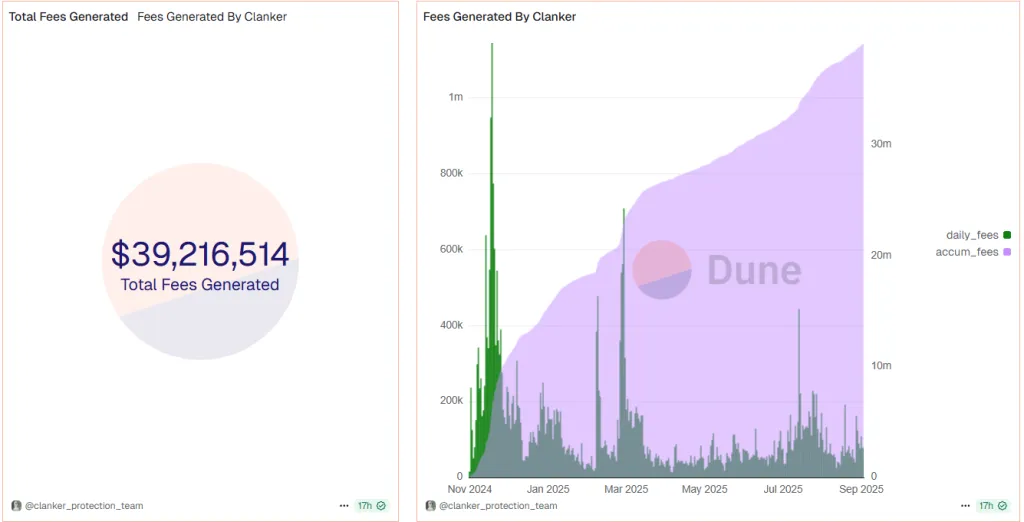
Task: Click the Jan 2025 x-axis label
Action: pos(548,489)
